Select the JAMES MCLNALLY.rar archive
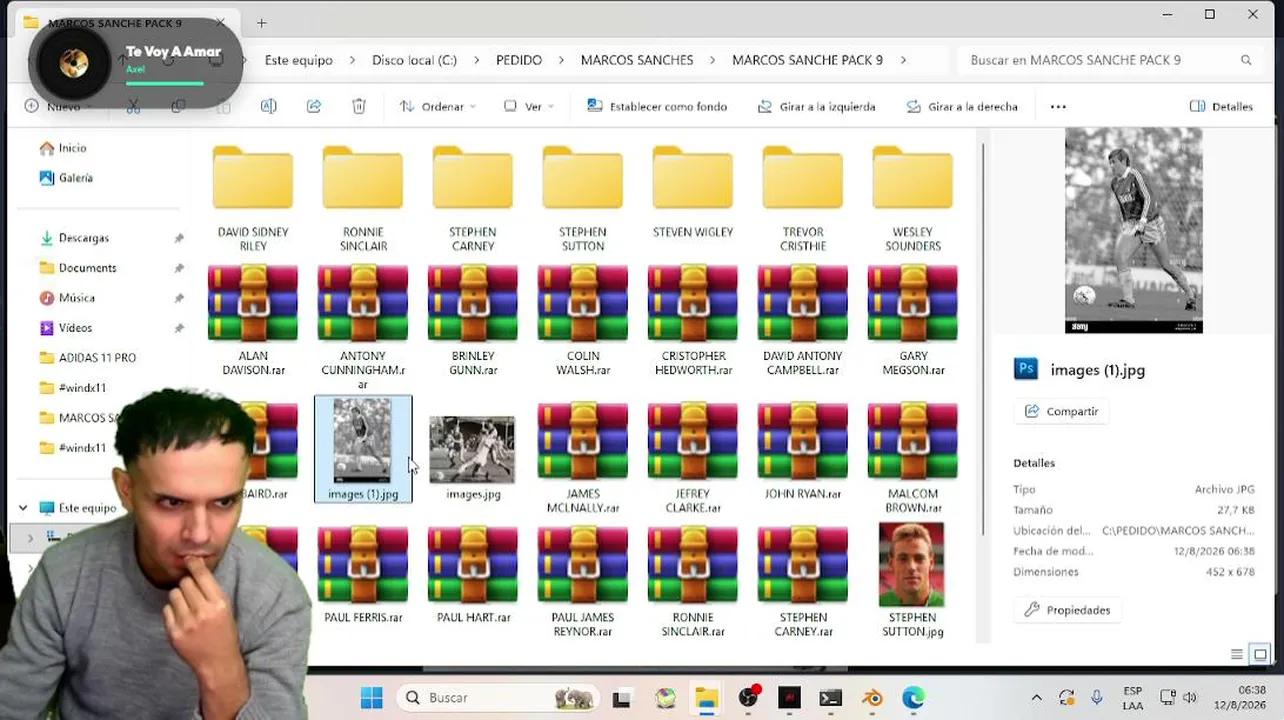 [x=583, y=459]
